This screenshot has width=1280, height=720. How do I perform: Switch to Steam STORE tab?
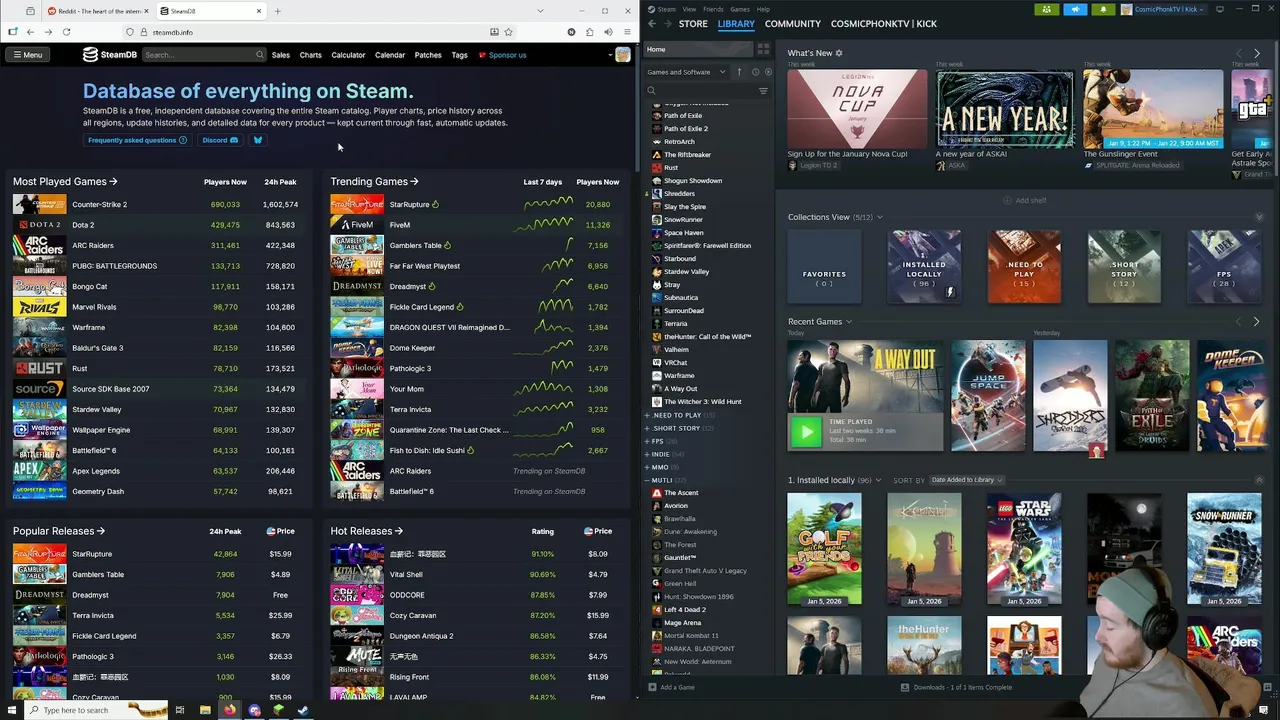[693, 23]
